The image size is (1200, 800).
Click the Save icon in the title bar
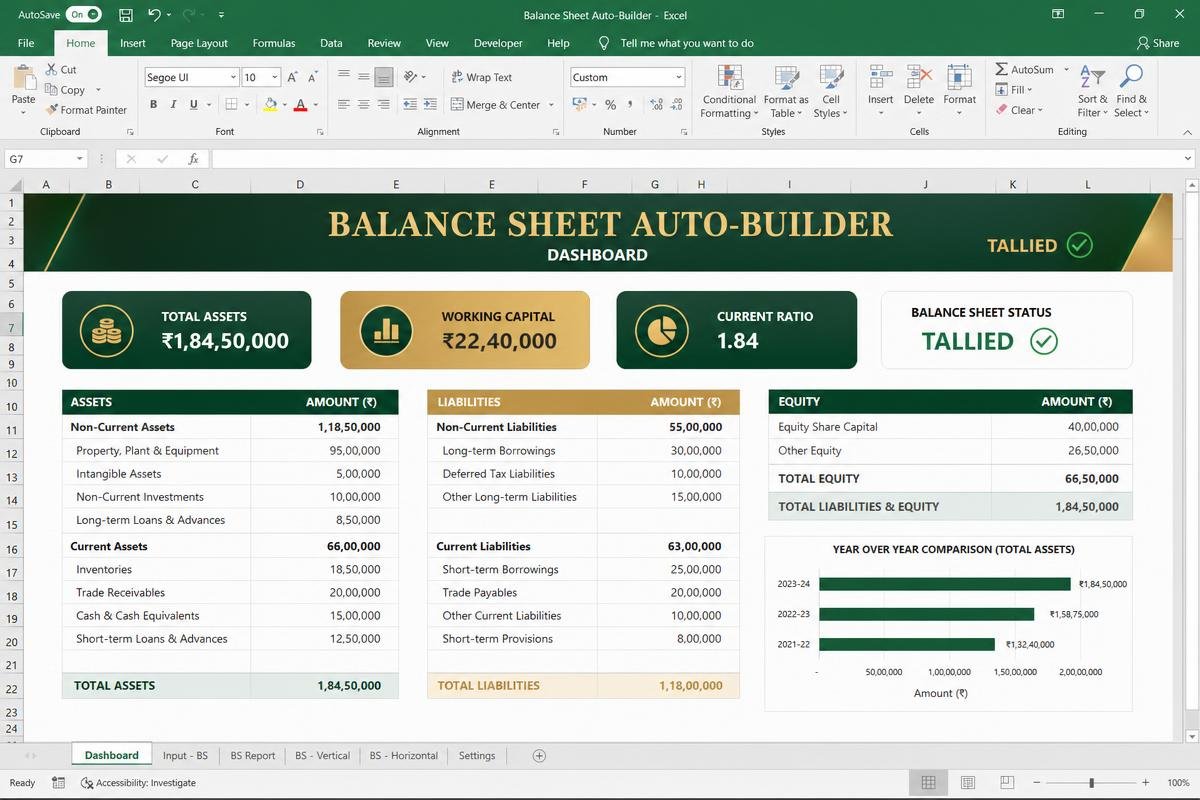point(125,15)
